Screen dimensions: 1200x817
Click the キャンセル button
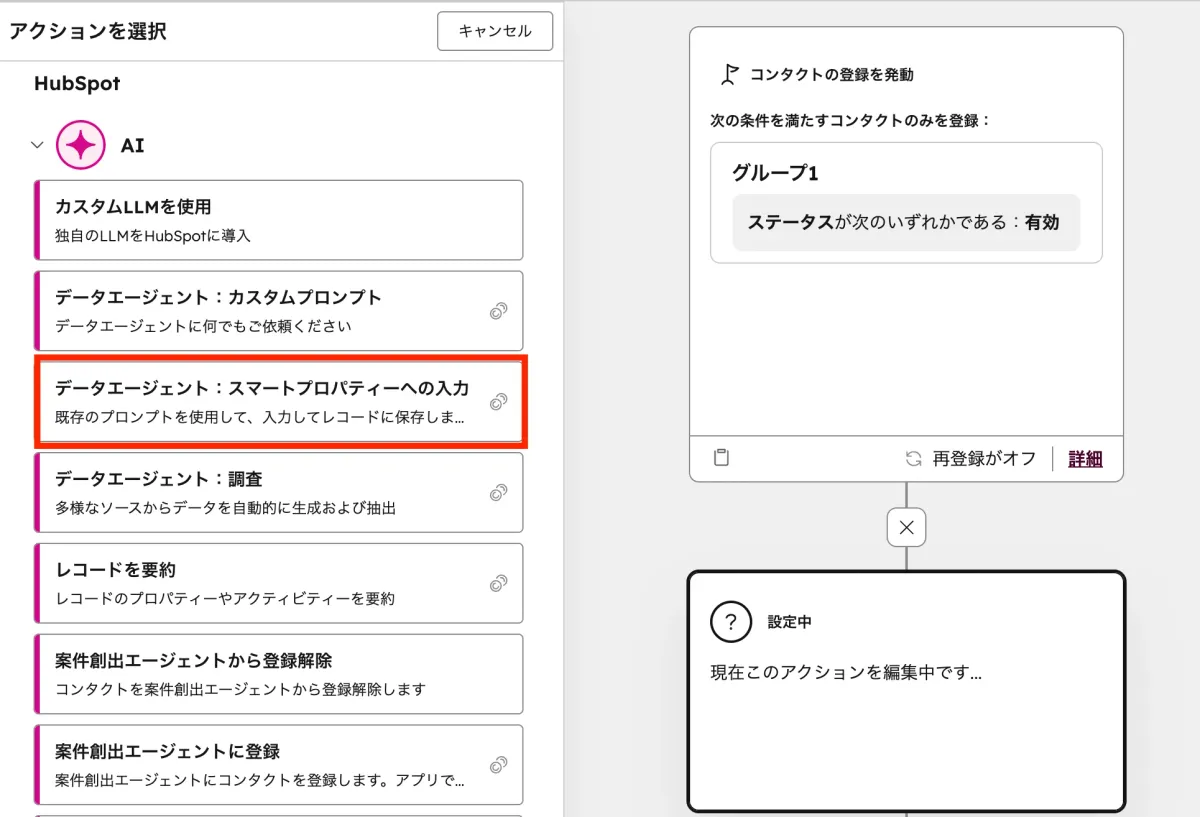495,31
